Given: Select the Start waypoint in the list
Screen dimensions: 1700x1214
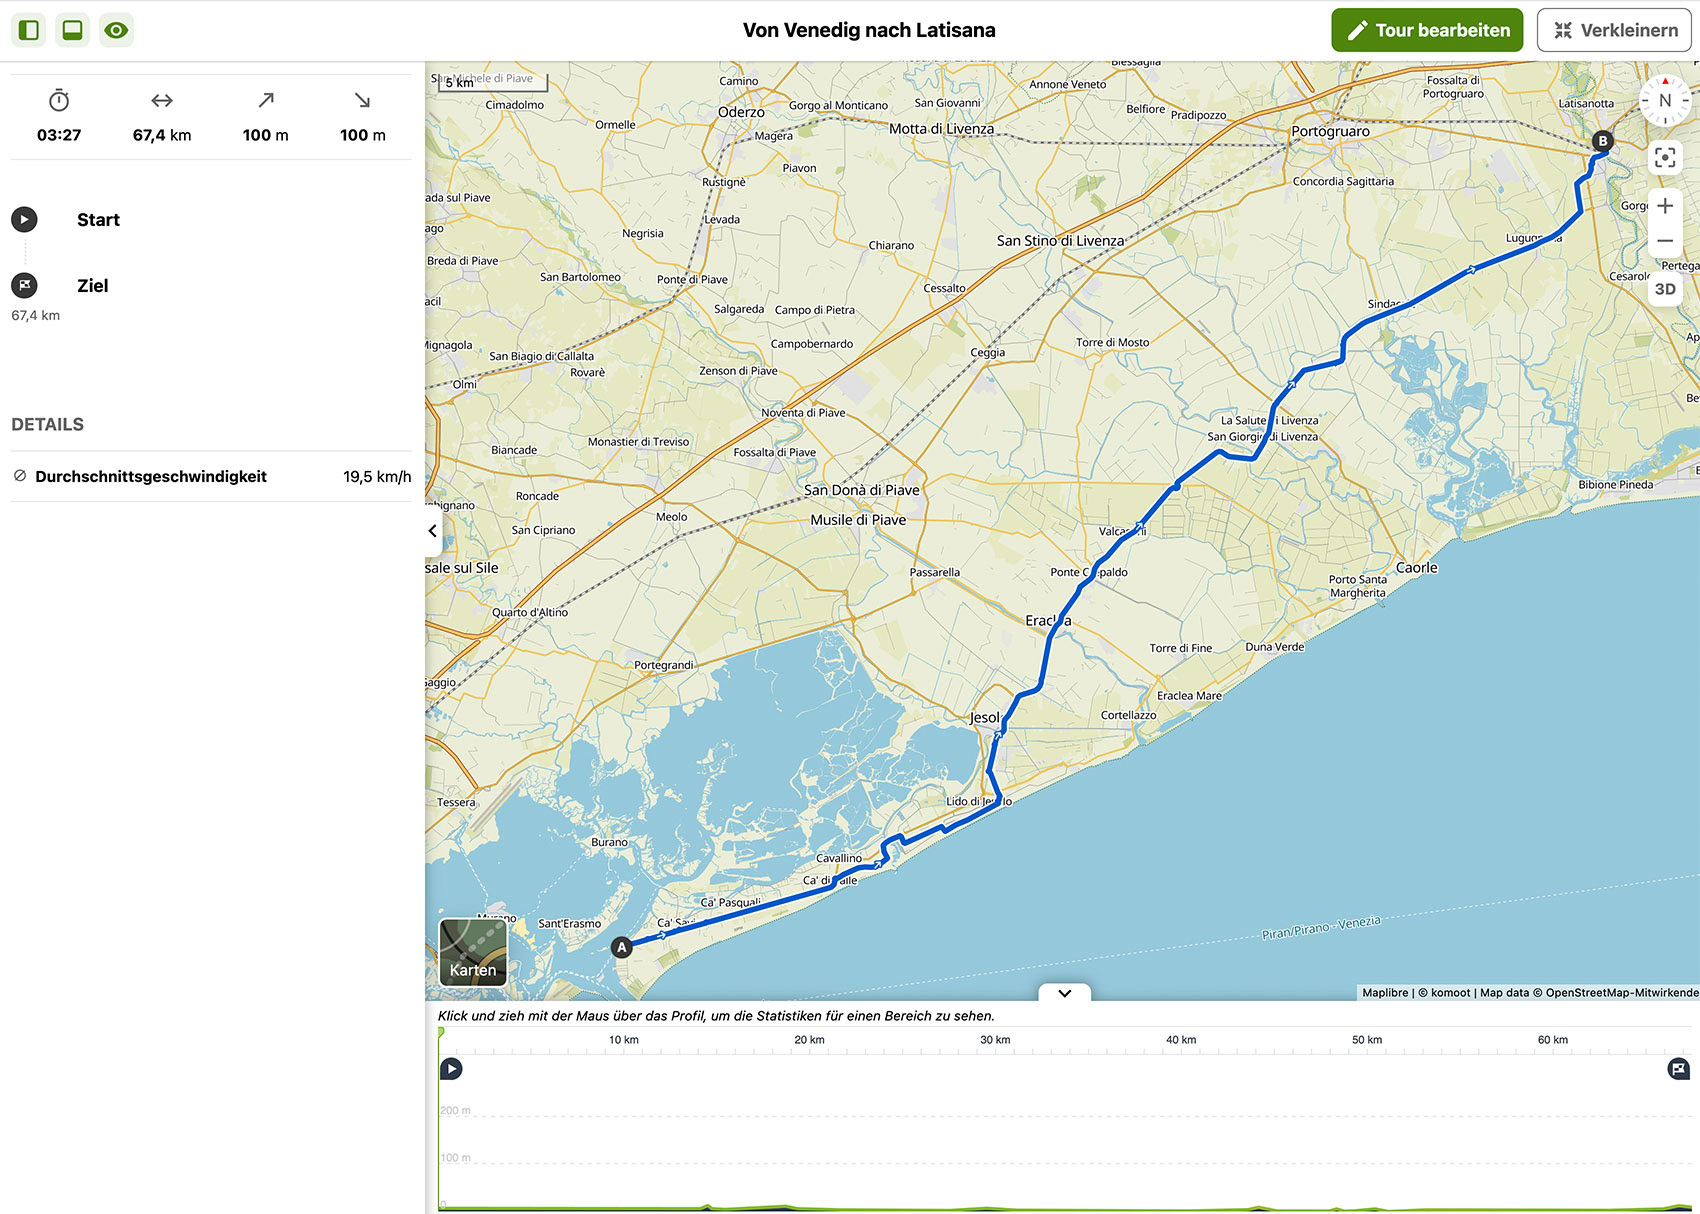Looking at the screenshot, I should [x=98, y=220].
